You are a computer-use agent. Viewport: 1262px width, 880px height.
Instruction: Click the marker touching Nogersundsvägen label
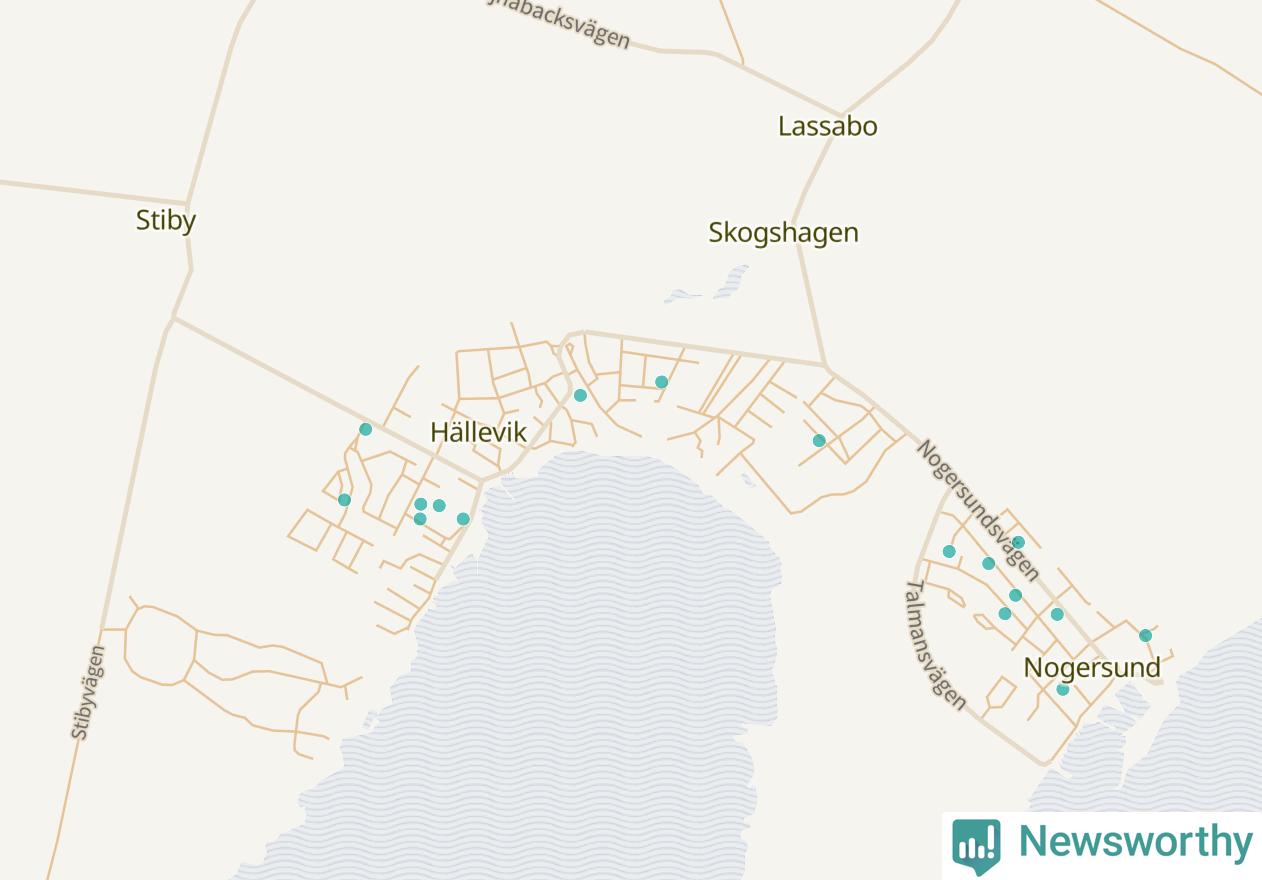tap(1018, 543)
